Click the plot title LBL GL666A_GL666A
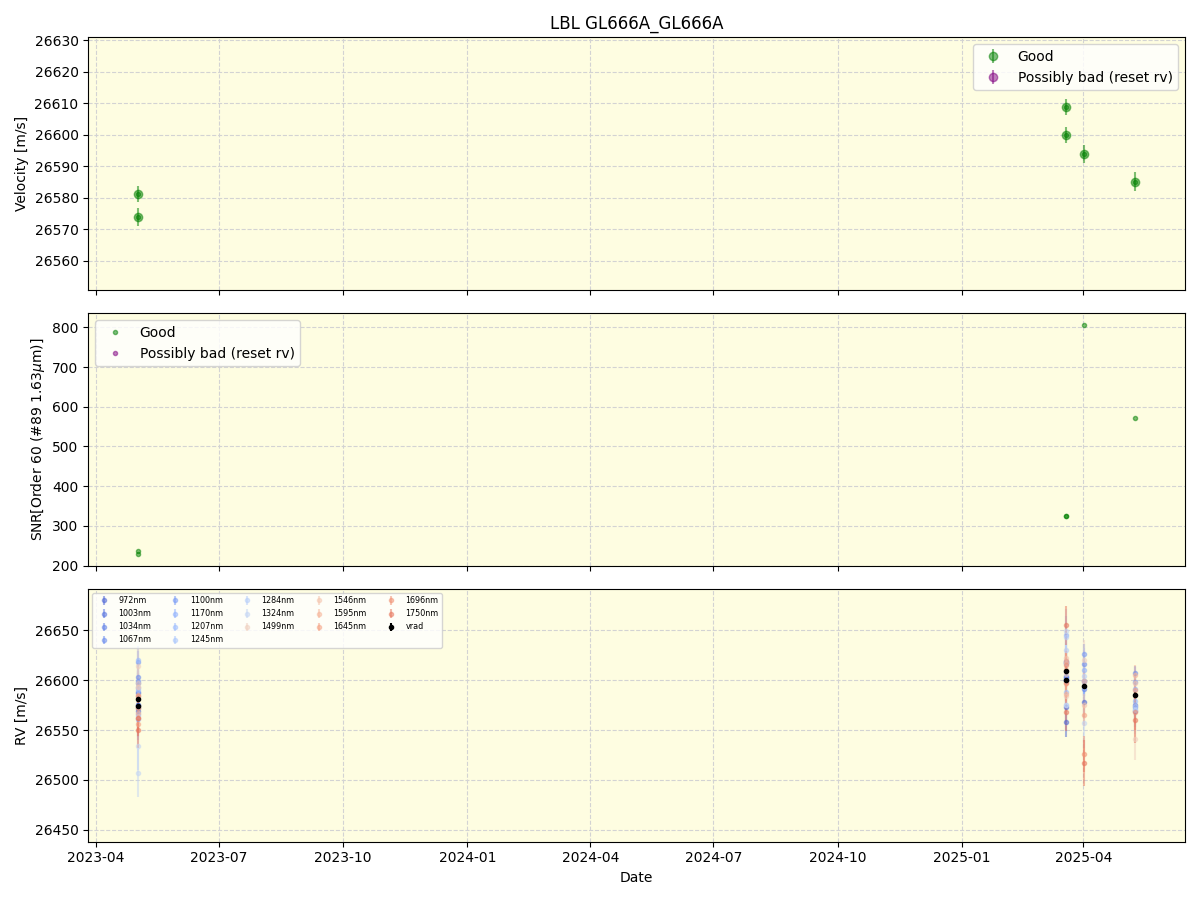Viewport: 1200px width, 900px height. click(636, 23)
